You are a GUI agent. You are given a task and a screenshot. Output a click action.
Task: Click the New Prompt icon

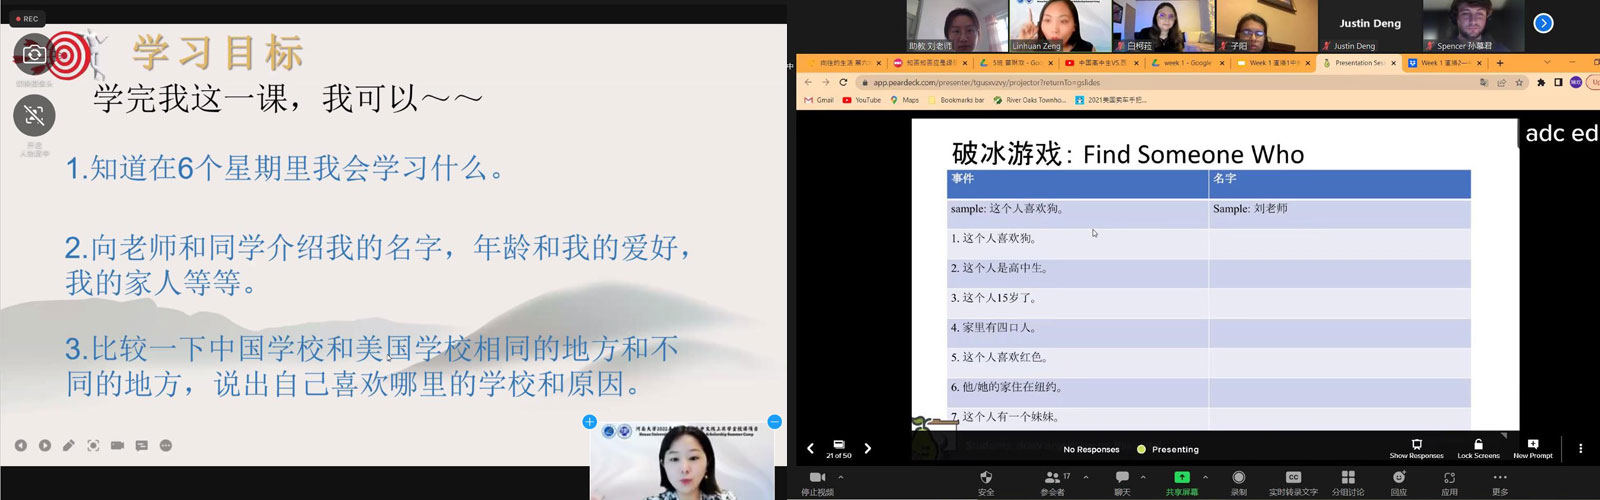coord(1532,444)
